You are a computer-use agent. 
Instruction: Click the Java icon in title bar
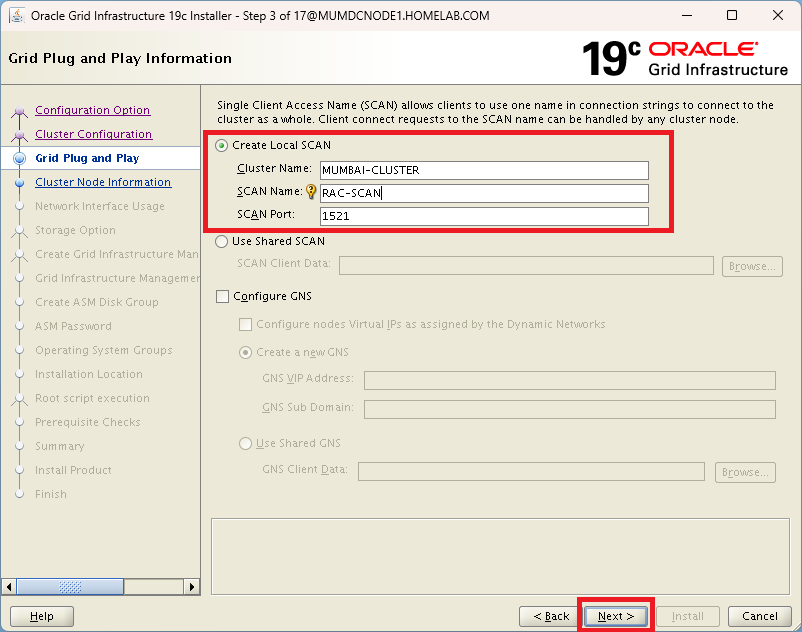(x=17, y=15)
